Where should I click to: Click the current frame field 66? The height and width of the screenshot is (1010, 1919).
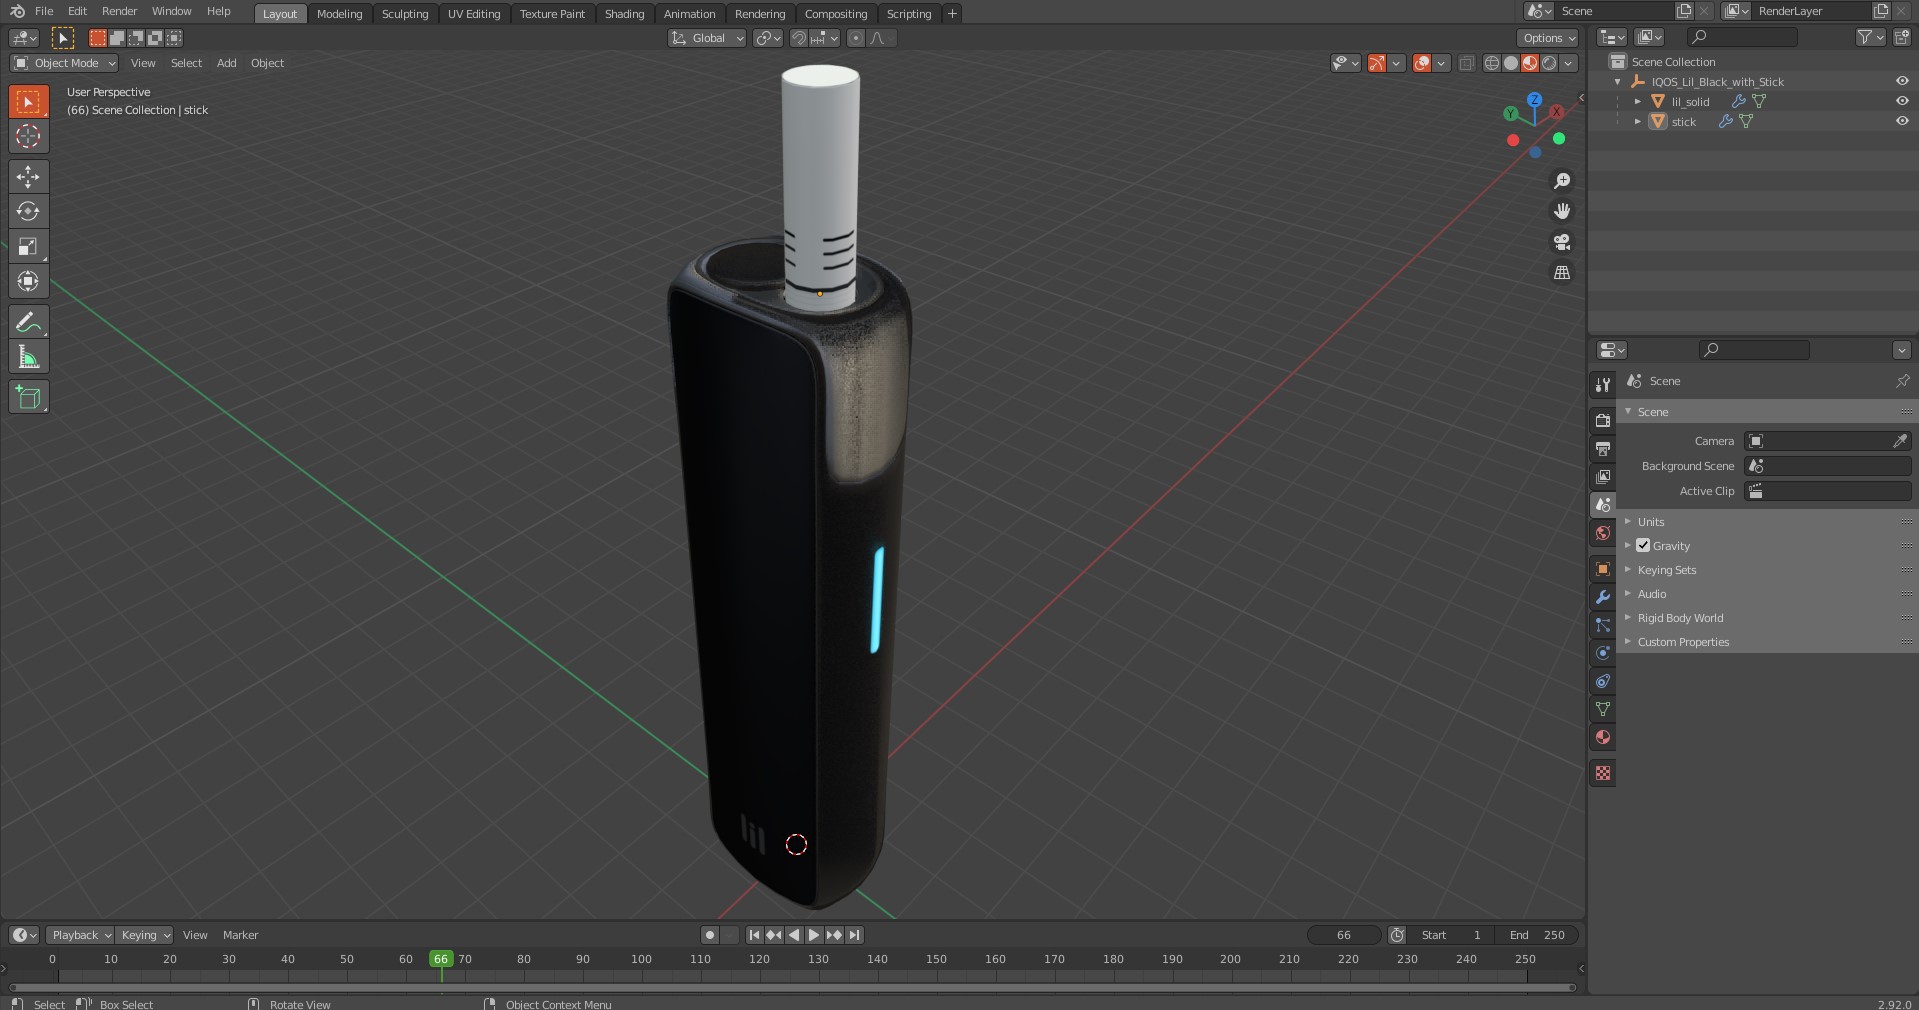(1344, 935)
